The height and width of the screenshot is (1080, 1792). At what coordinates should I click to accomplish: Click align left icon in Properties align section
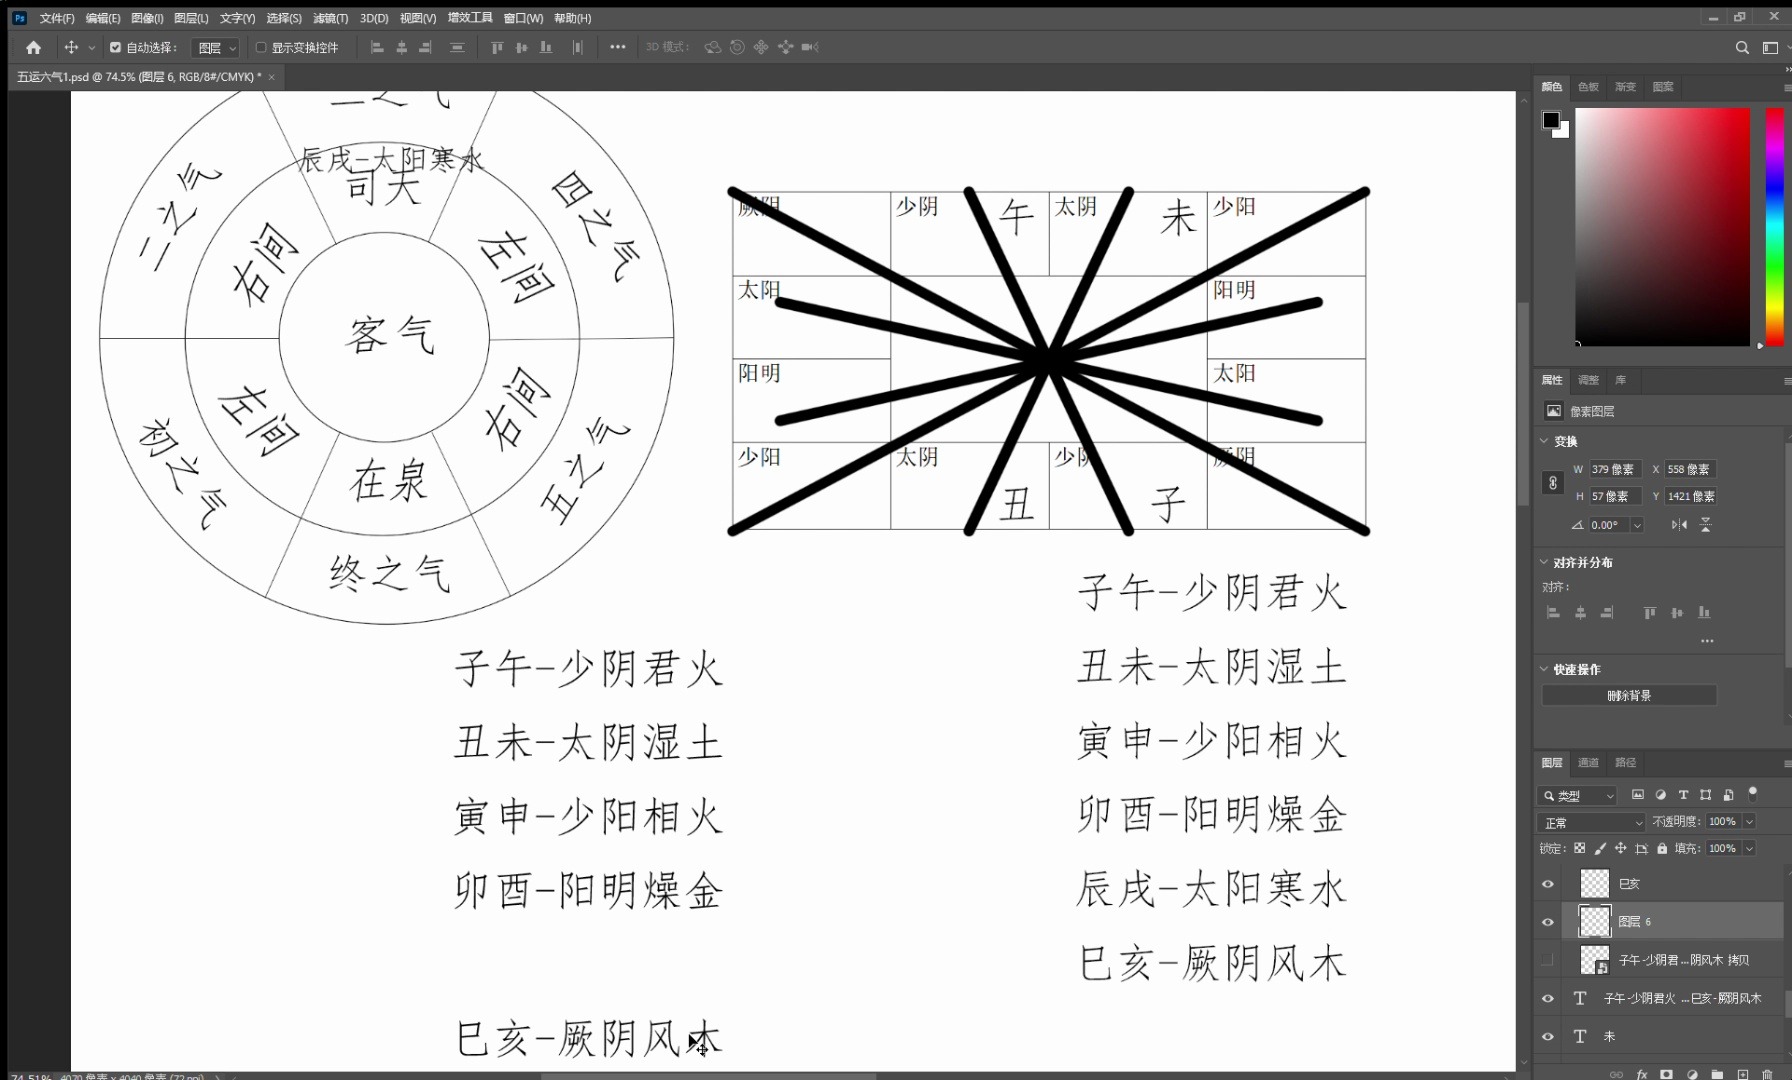tap(1553, 613)
